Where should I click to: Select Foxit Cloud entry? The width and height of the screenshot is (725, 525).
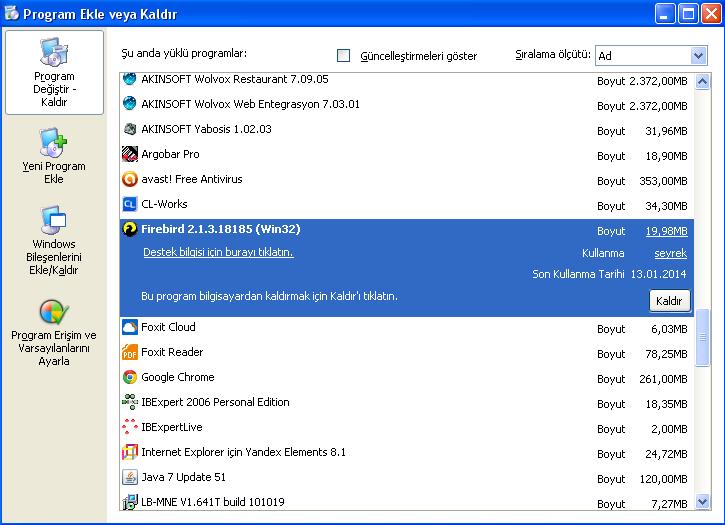[x=406, y=327]
